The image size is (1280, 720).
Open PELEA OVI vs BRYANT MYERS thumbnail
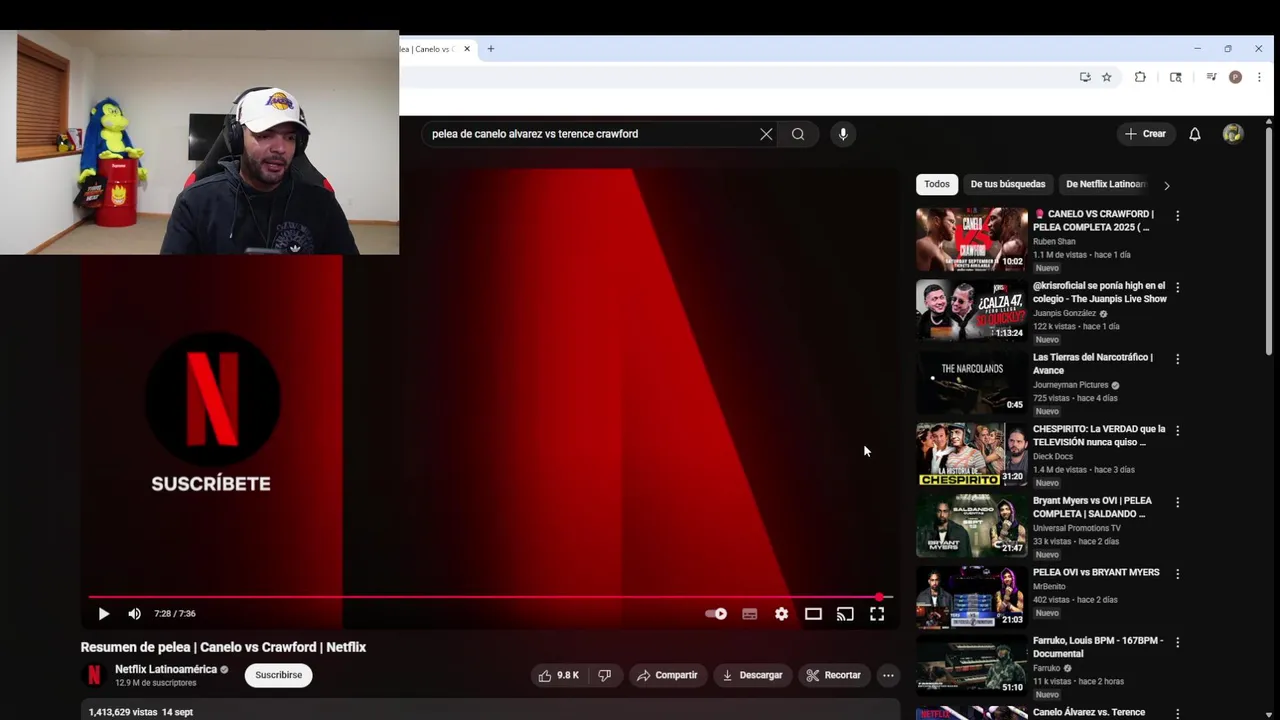(x=972, y=597)
